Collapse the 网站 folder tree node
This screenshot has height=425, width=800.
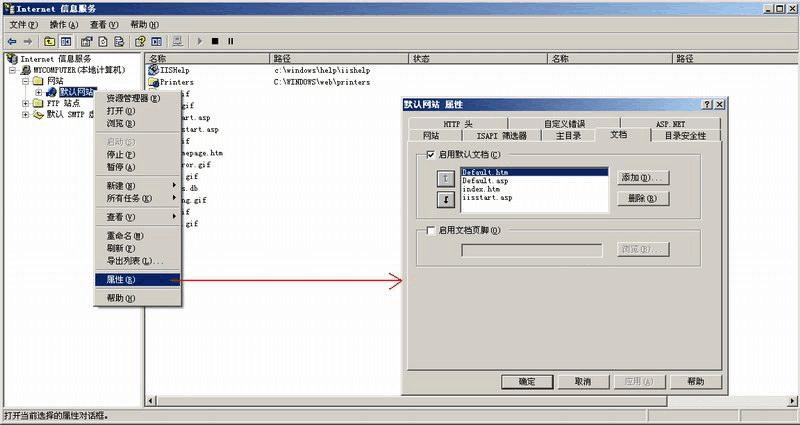[x=26, y=81]
